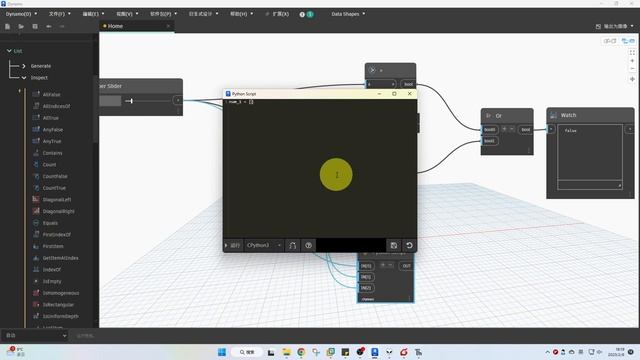Open the export as image dropdown
The width and height of the screenshot is (640, 360).
coord(615,26)
